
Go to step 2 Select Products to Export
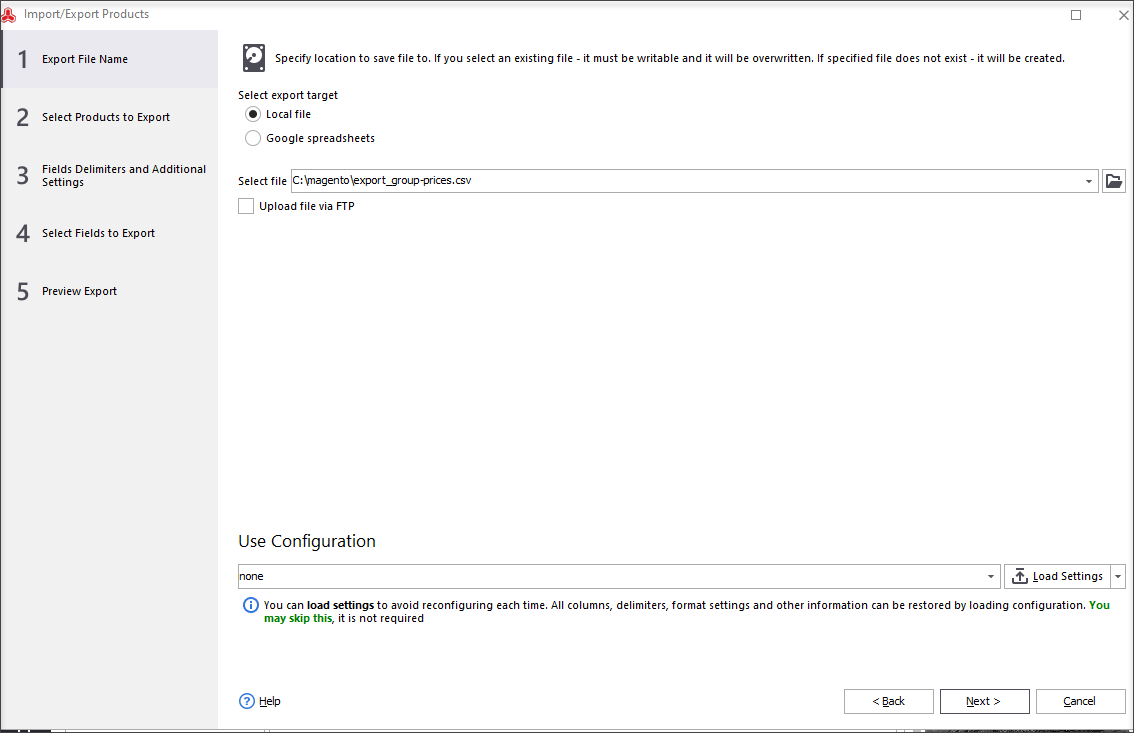point(109,117)
